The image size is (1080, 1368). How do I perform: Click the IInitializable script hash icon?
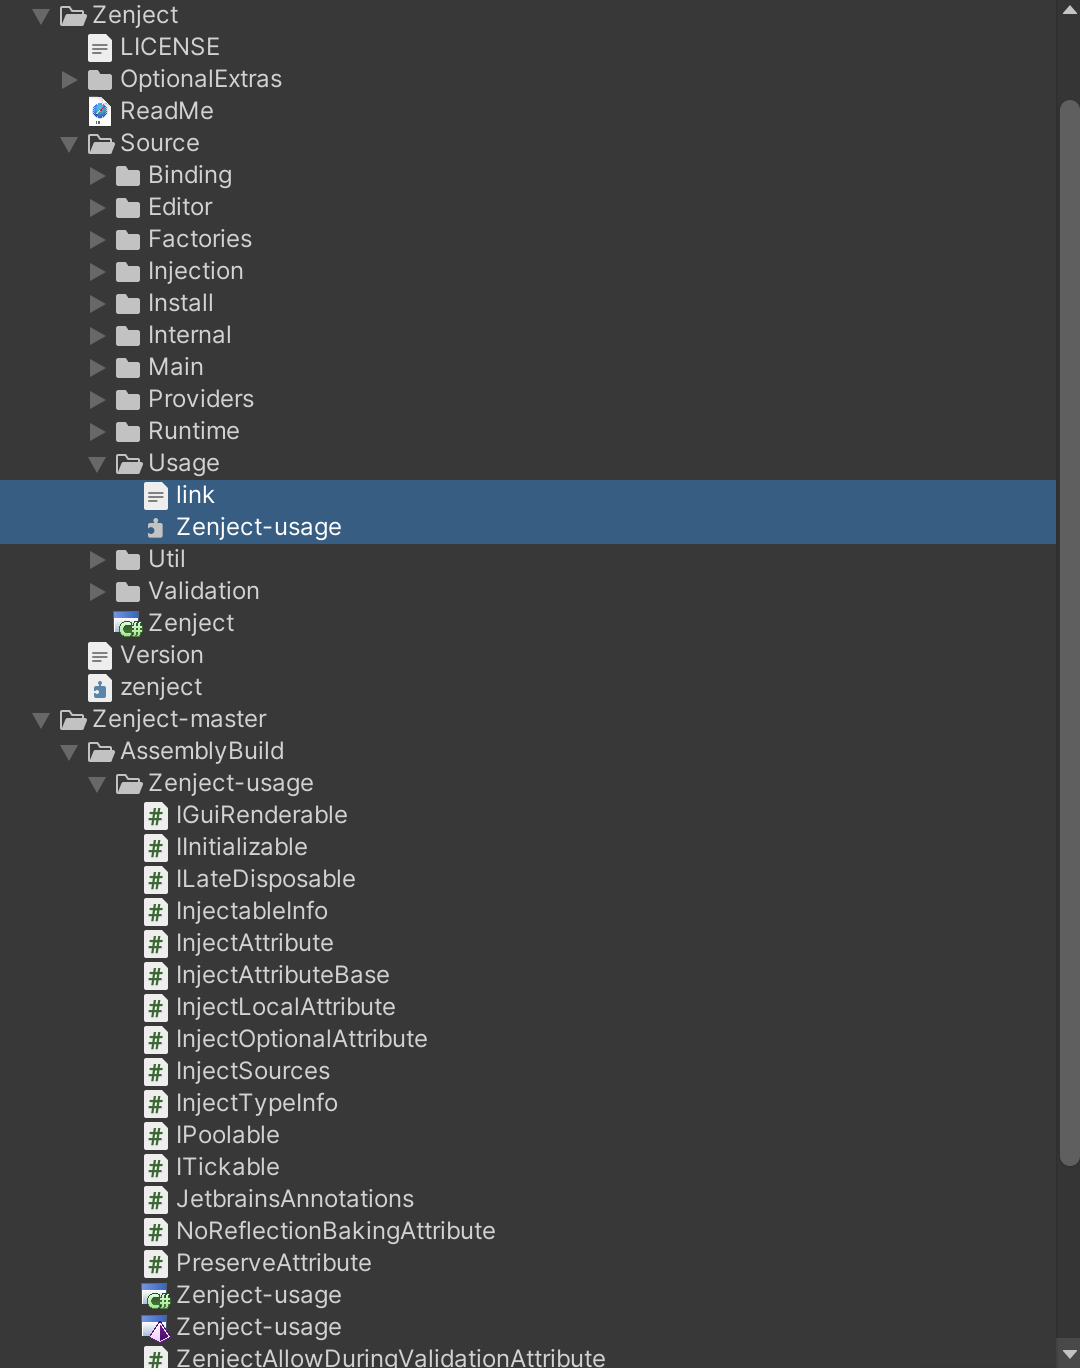[x=156, y=848]
